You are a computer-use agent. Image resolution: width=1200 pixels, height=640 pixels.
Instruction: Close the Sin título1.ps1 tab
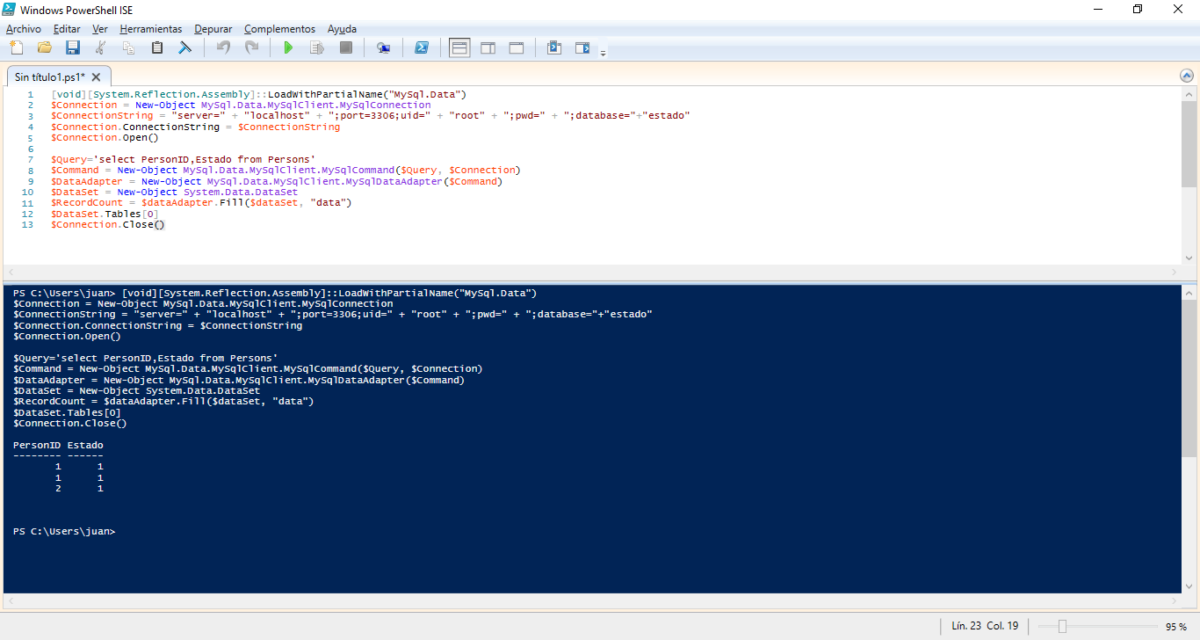point(96,75)
